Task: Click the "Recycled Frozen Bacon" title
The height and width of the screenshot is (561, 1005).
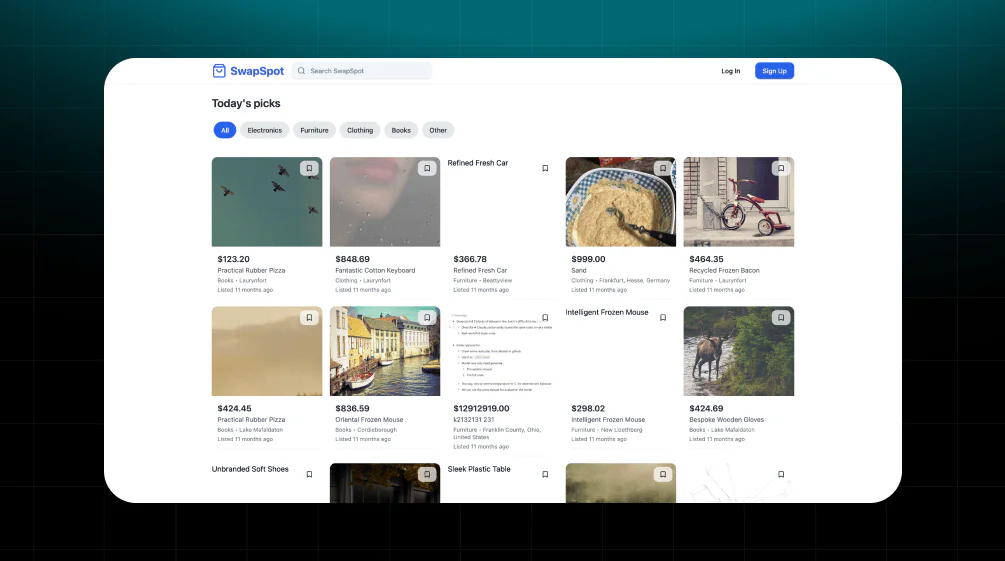Action: click(x=724, y=271)
